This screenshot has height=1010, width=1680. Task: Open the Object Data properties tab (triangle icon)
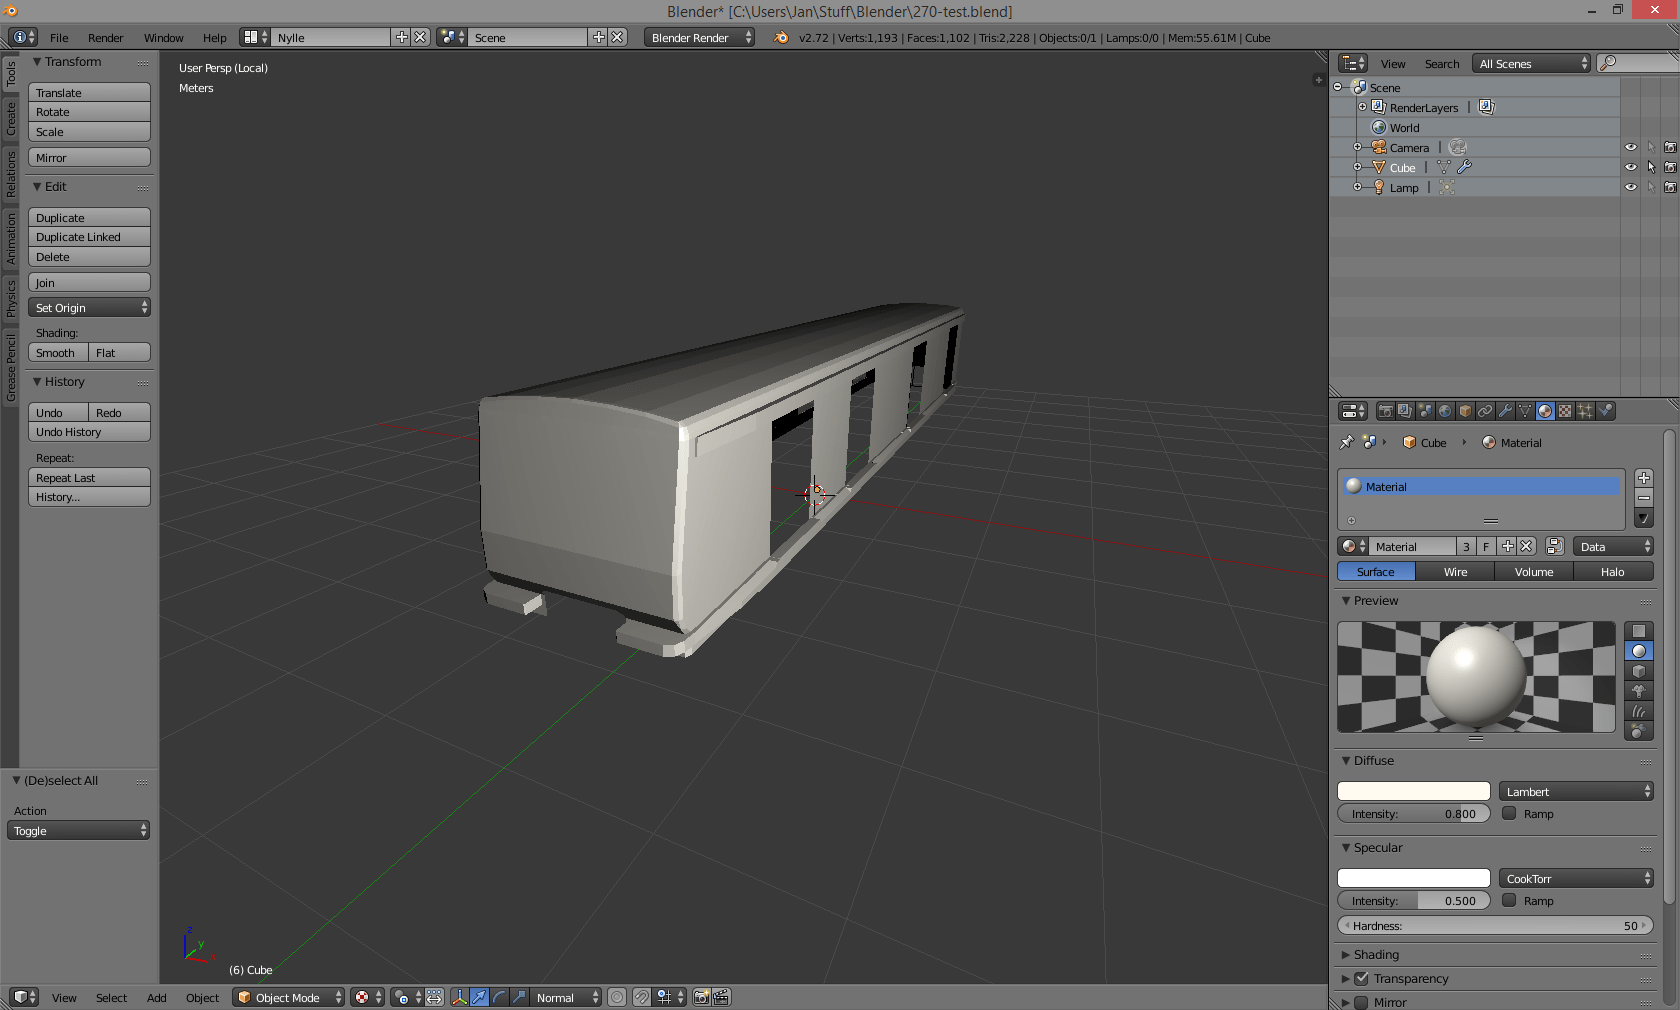[1524, 411]
